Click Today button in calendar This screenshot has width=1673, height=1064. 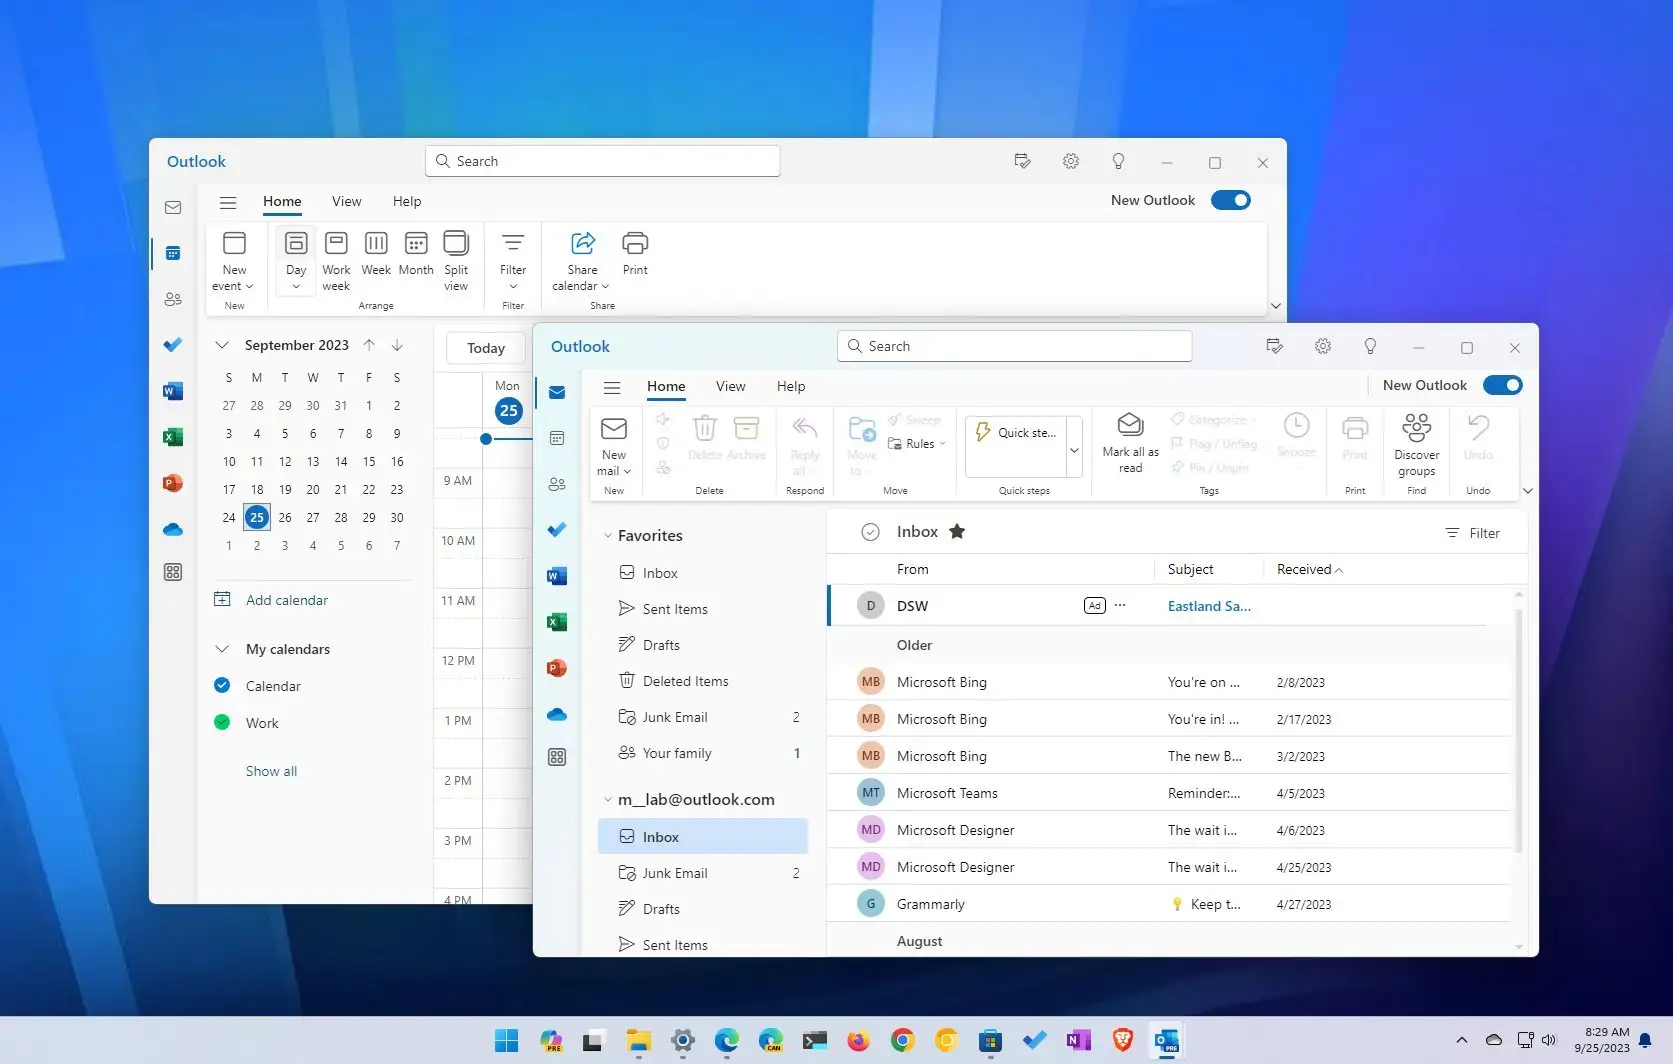(x=486, y=348)
